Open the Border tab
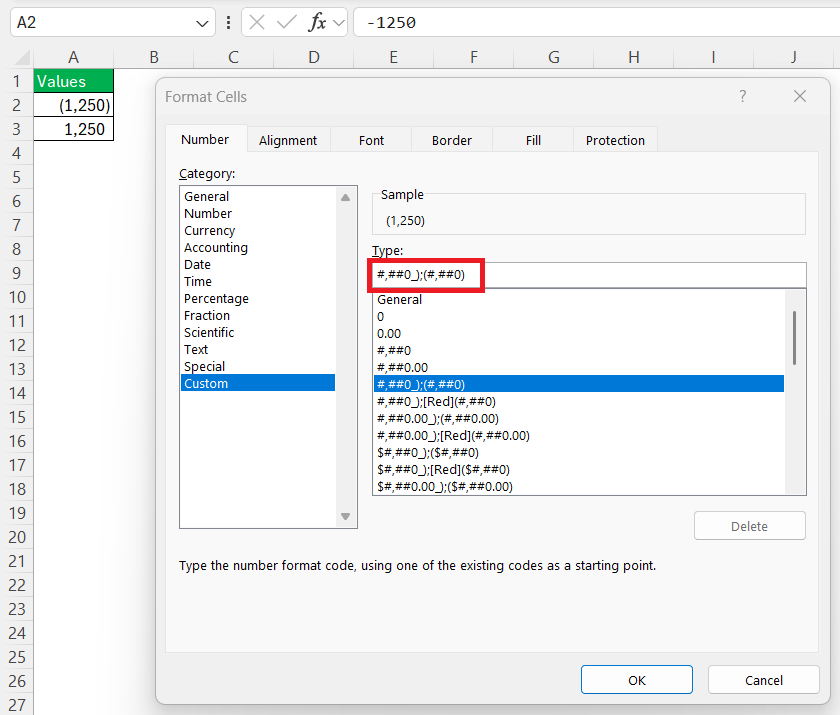Screen dimensions: 840x715 (452, 140)
